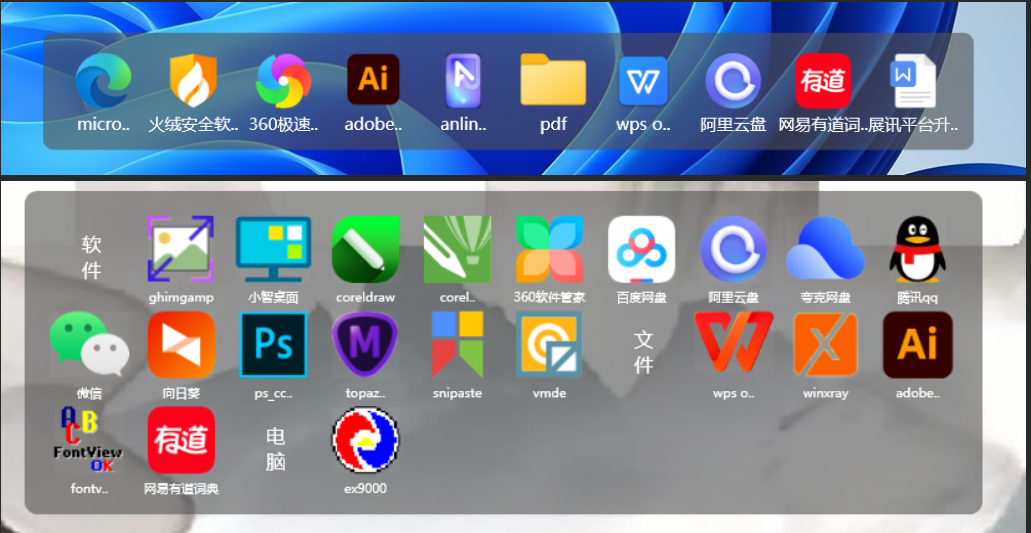Screen dimensions: 1031x533
Task: Open the vmde icon
Action: (x=550, y=345)
